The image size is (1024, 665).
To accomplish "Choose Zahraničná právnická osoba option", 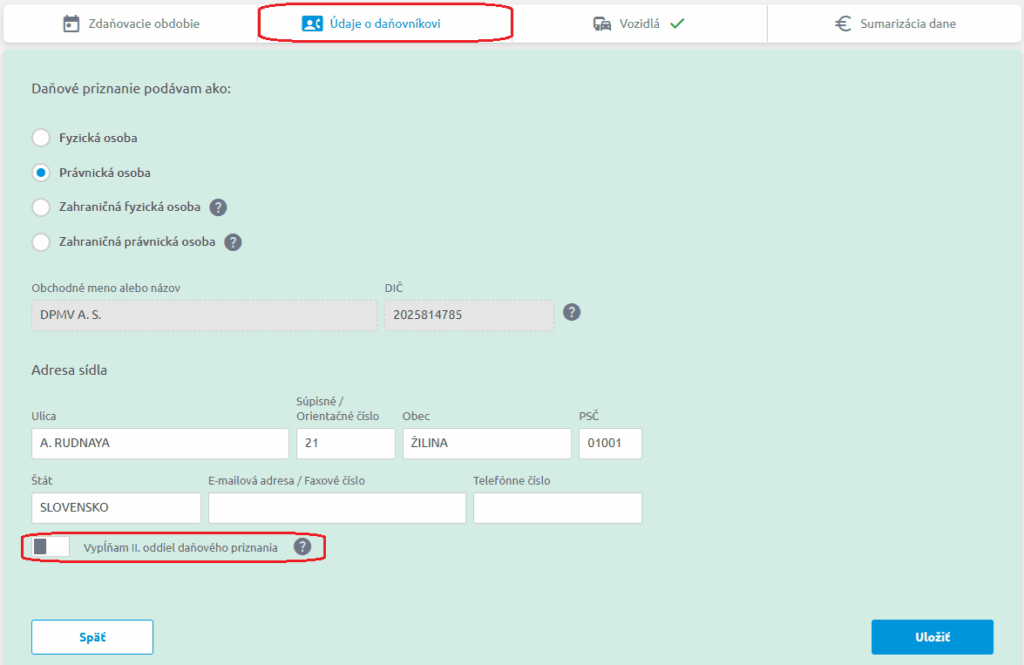I will [41, 242].
